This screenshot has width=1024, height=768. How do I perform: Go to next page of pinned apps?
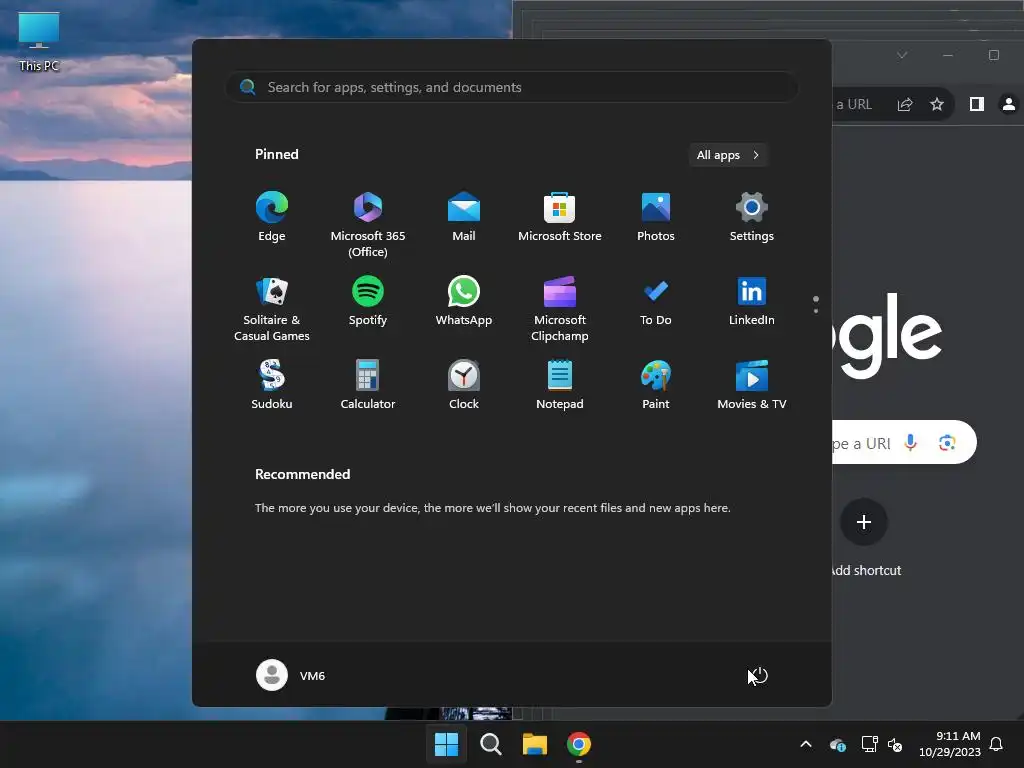tap(816, 310)
